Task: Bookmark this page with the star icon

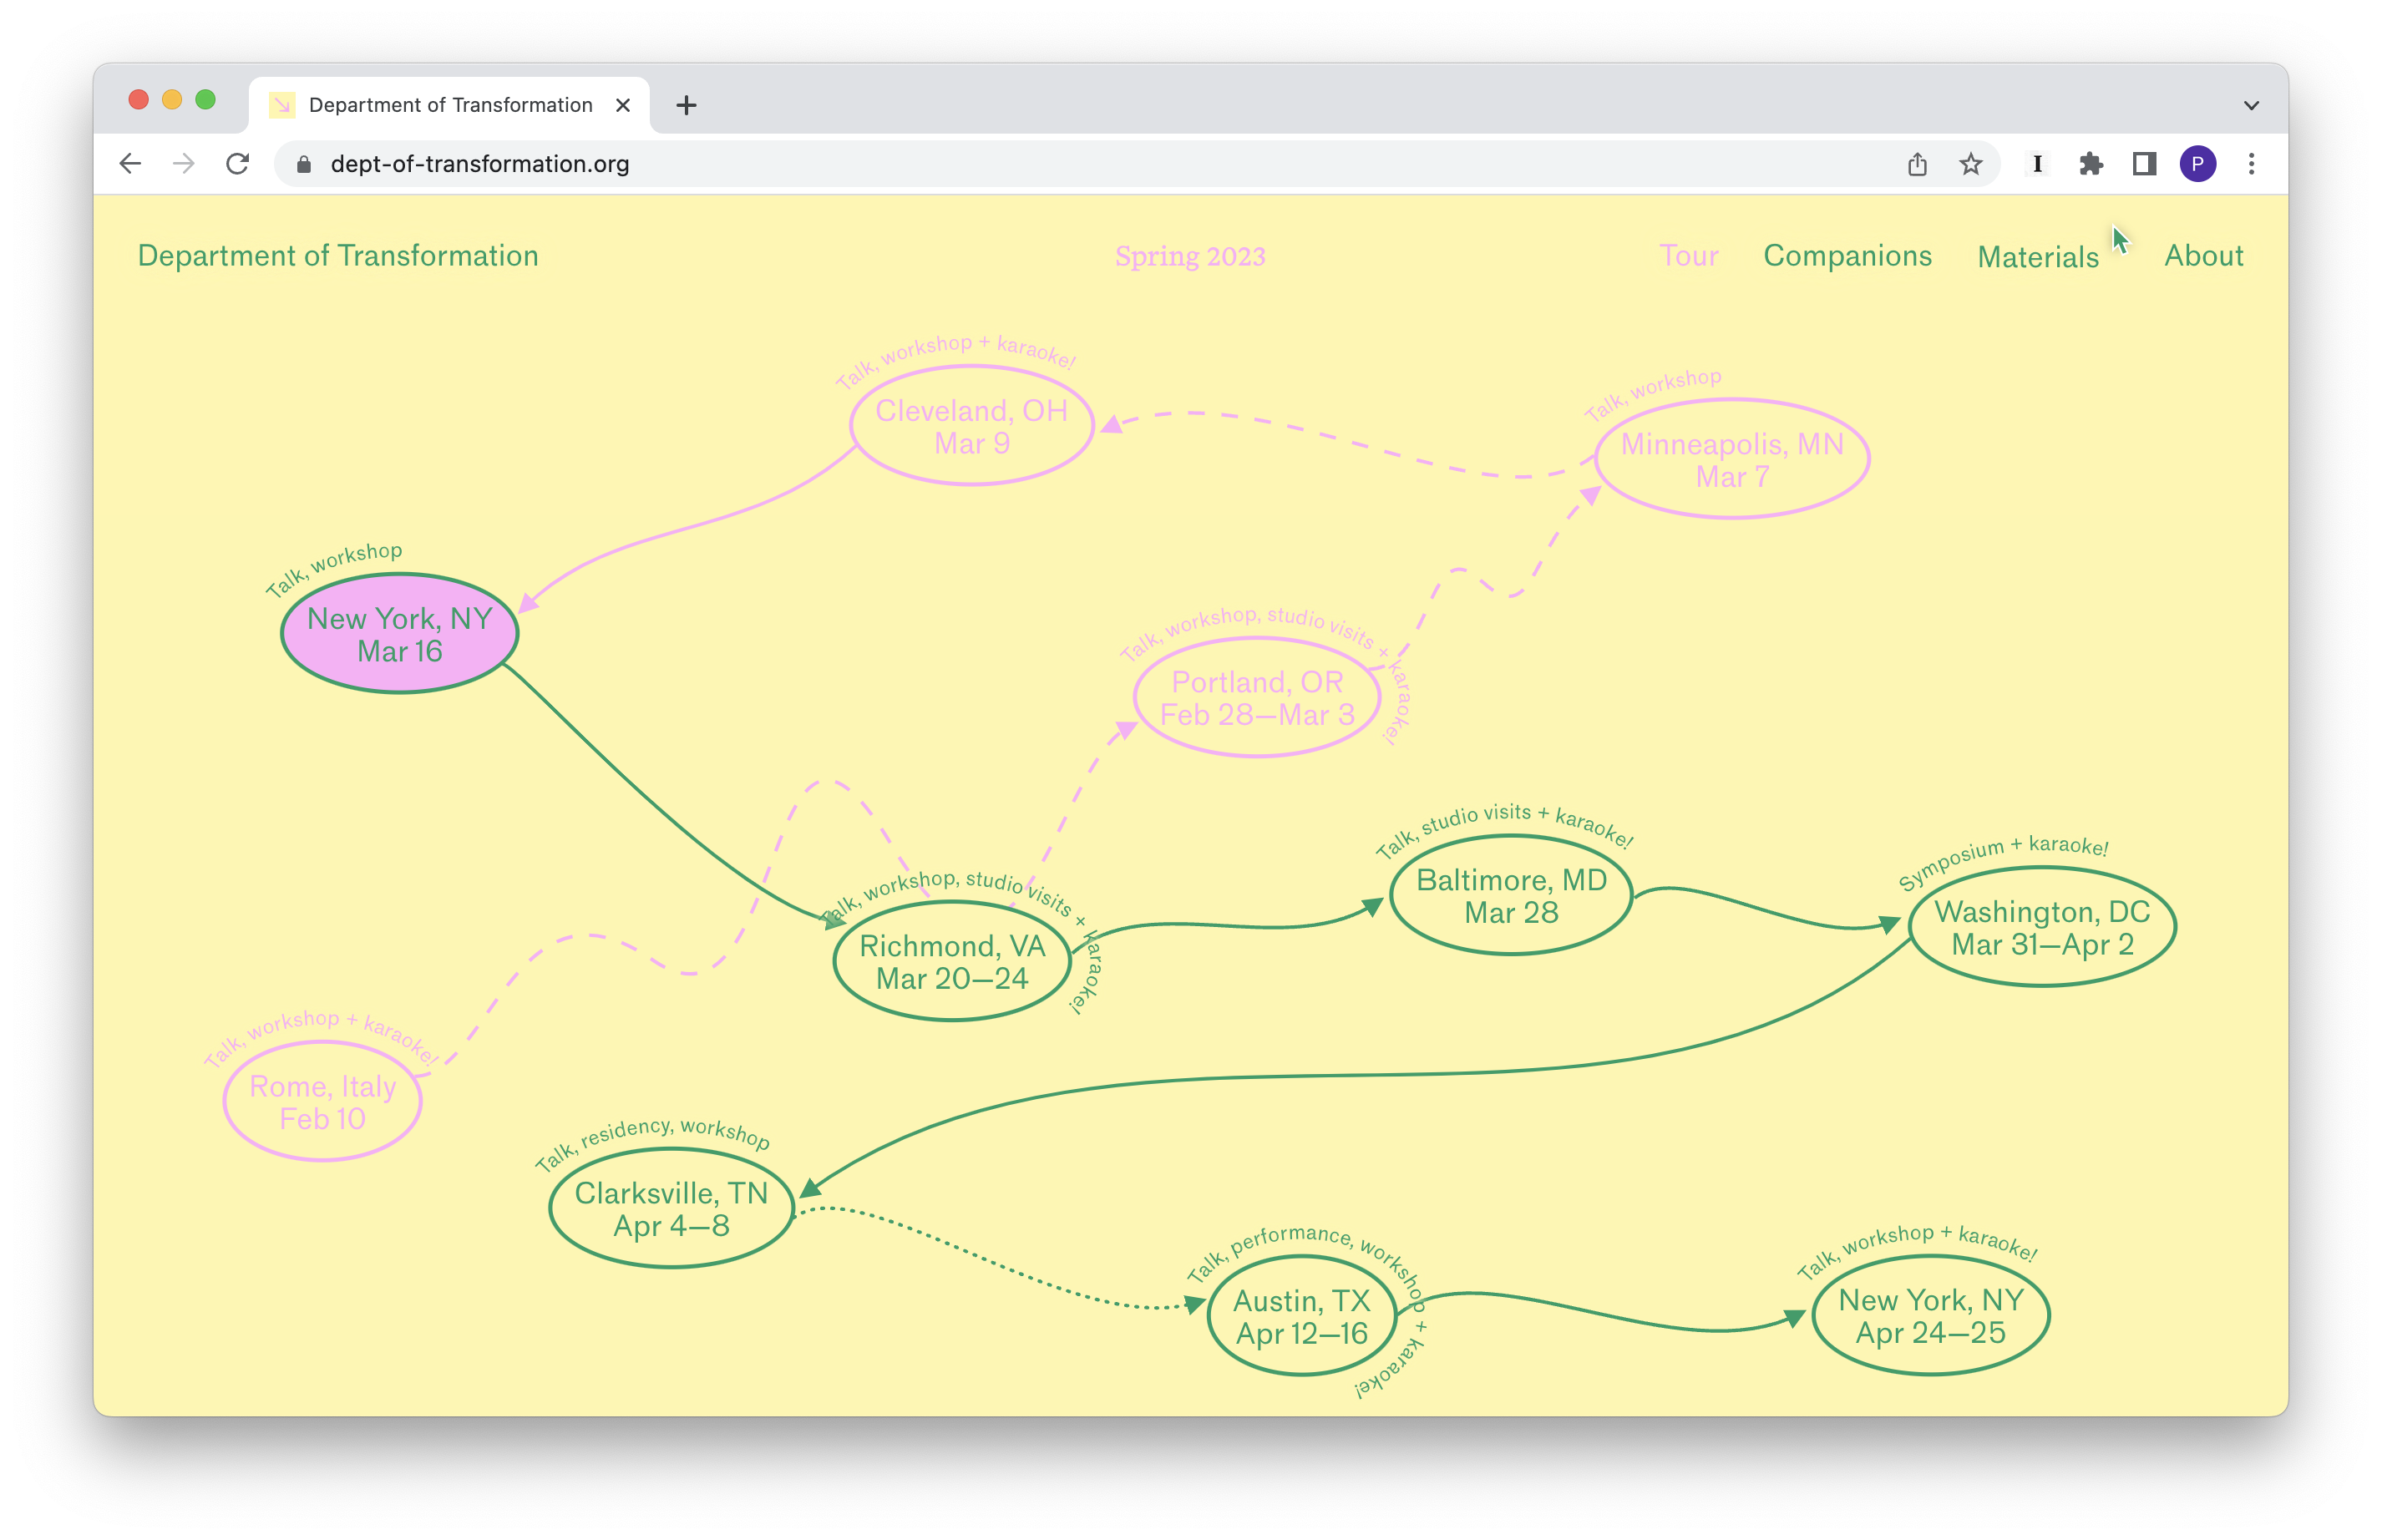Action: (x=1970, y=164)
